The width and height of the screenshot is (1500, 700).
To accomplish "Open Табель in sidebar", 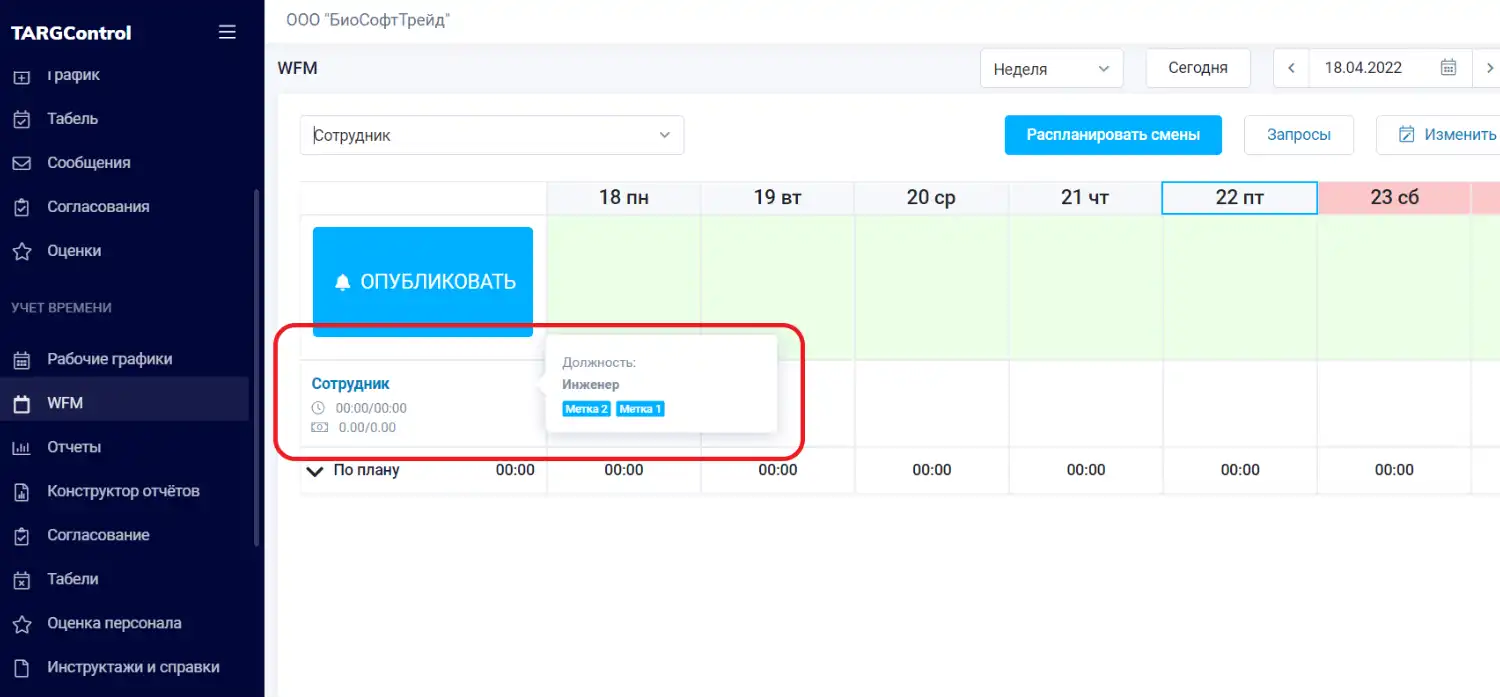I will [72, 119].
